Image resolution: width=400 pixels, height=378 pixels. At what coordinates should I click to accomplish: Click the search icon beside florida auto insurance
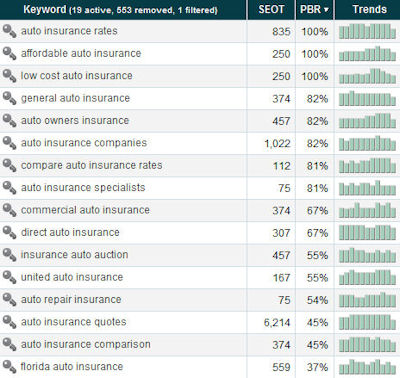coord(9,367)
